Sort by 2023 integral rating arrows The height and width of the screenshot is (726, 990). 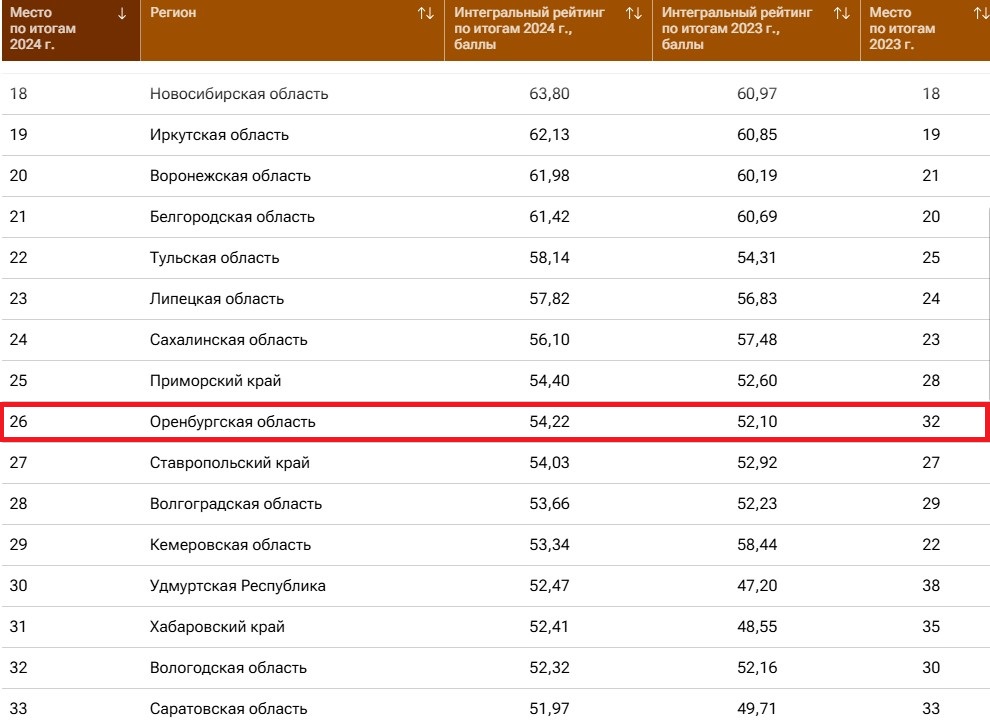click(x=841, y=13)
